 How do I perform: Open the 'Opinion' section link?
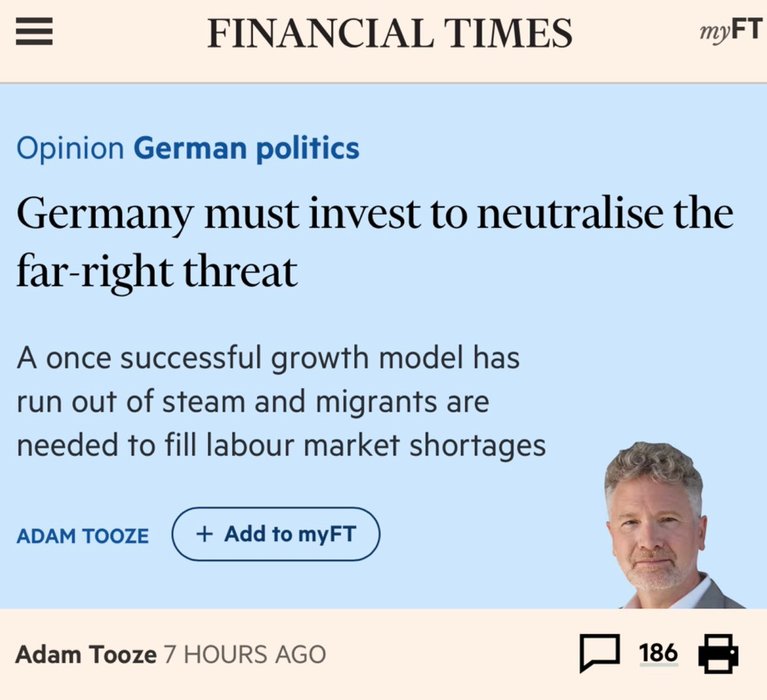70,150
